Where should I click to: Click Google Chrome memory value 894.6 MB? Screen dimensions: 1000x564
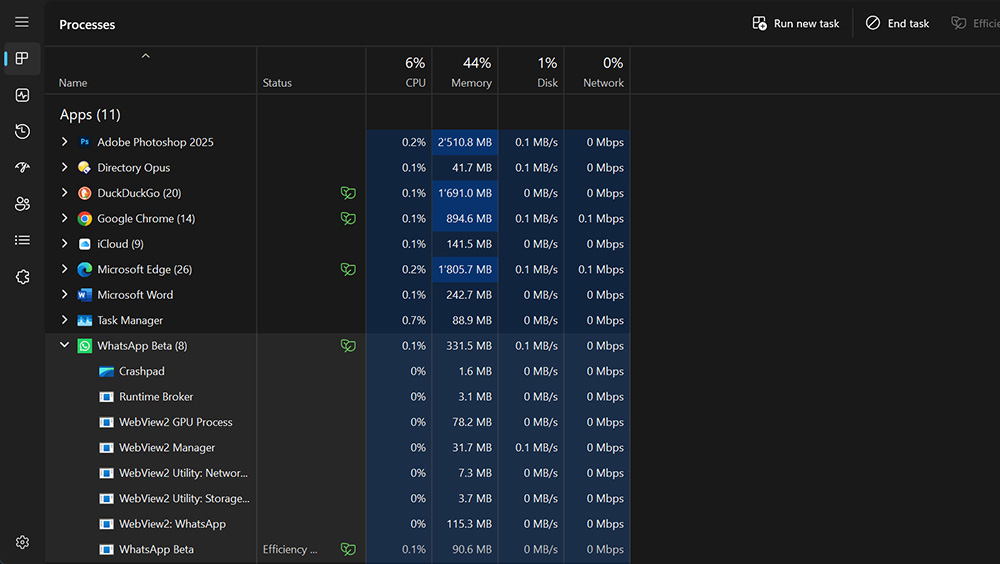point(469,218)
